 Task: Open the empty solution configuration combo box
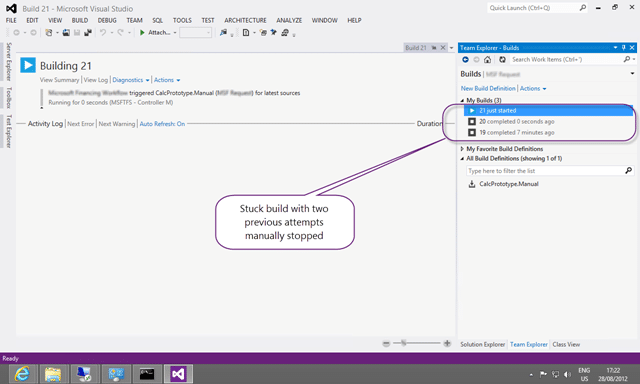tap(196, 33)
